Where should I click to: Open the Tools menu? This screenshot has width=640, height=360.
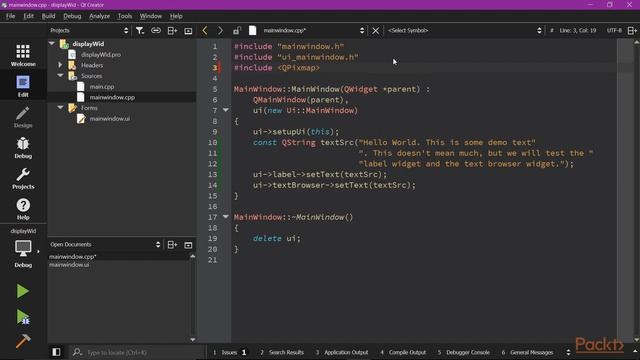125,16
